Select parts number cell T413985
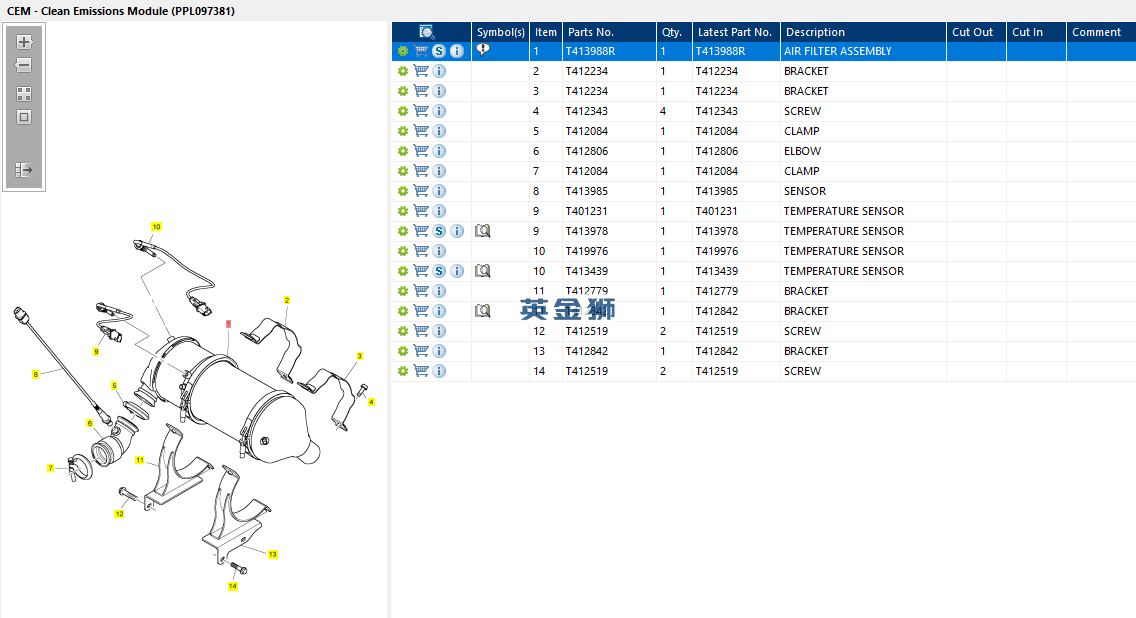 click(609, 191)
